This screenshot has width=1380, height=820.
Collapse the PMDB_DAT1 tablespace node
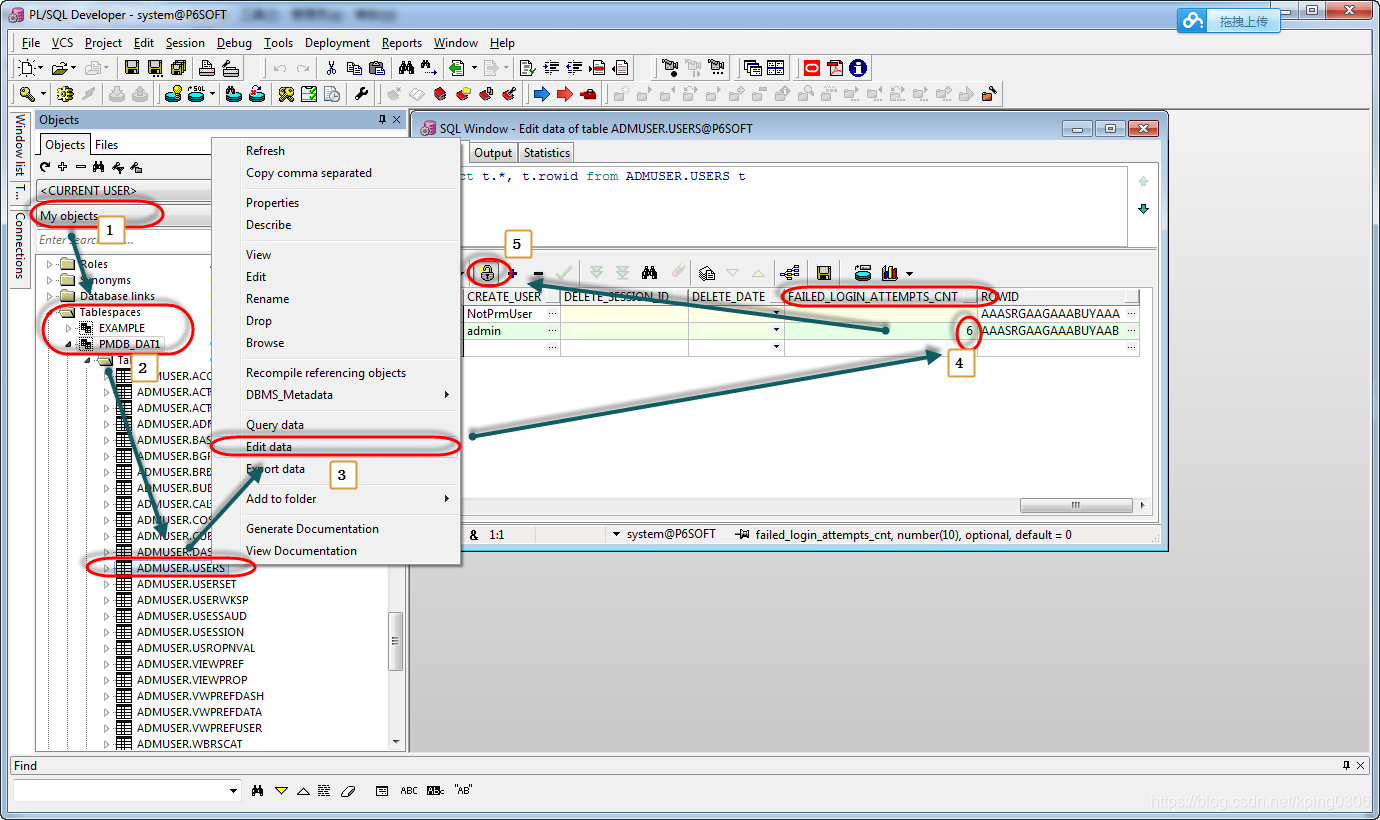[68, 344]
